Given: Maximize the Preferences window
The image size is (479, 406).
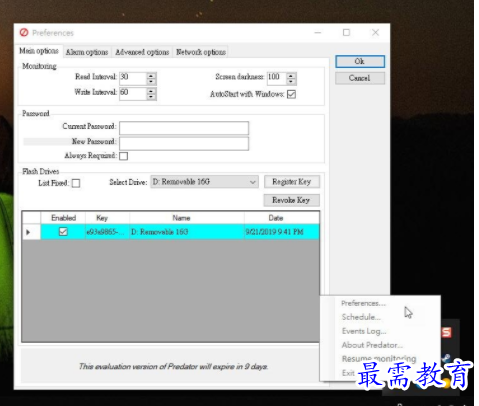Looking at the screenshot, I should [x=346, y=32].
